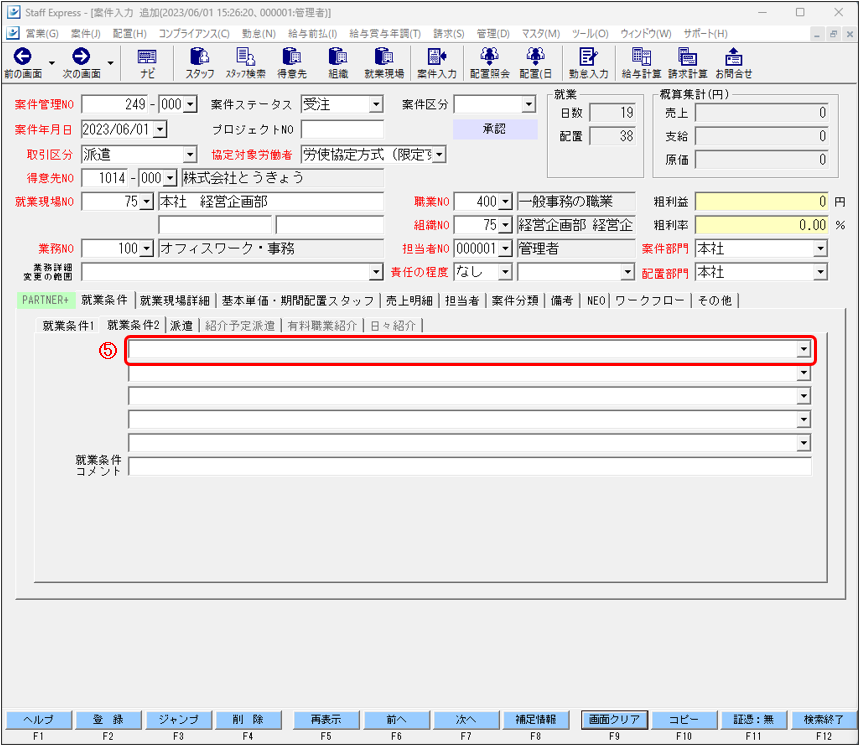Click the プロジェクトNO input field

pyautogui.click(x=342, y=130)
